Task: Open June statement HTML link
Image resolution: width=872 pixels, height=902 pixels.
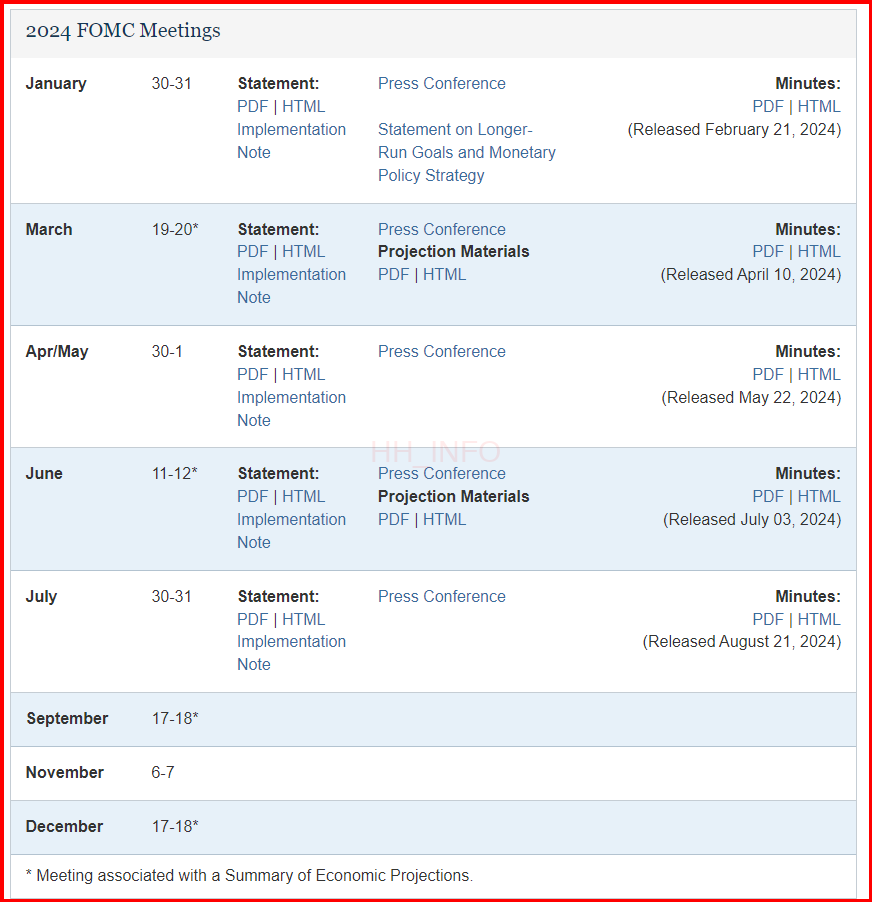Action: click(304, 496)
